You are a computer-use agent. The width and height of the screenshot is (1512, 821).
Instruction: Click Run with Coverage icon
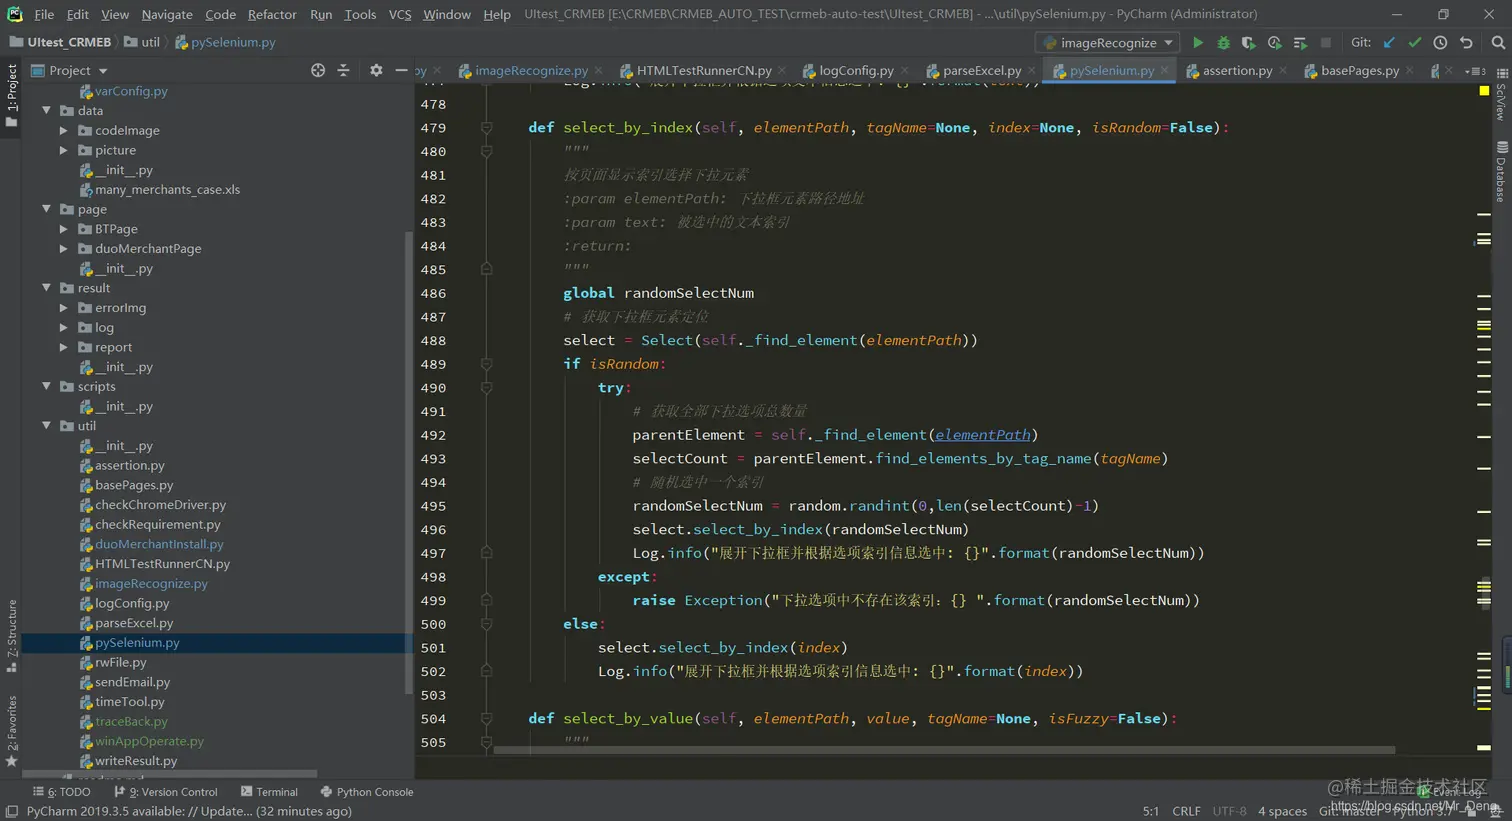pos(1248,43)
